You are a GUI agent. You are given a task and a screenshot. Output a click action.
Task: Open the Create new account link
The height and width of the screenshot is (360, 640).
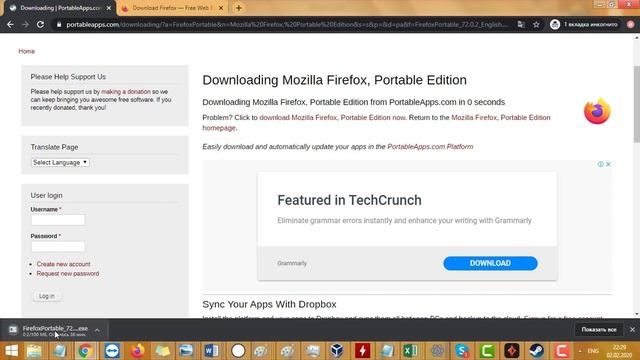[x=63, y=264]
